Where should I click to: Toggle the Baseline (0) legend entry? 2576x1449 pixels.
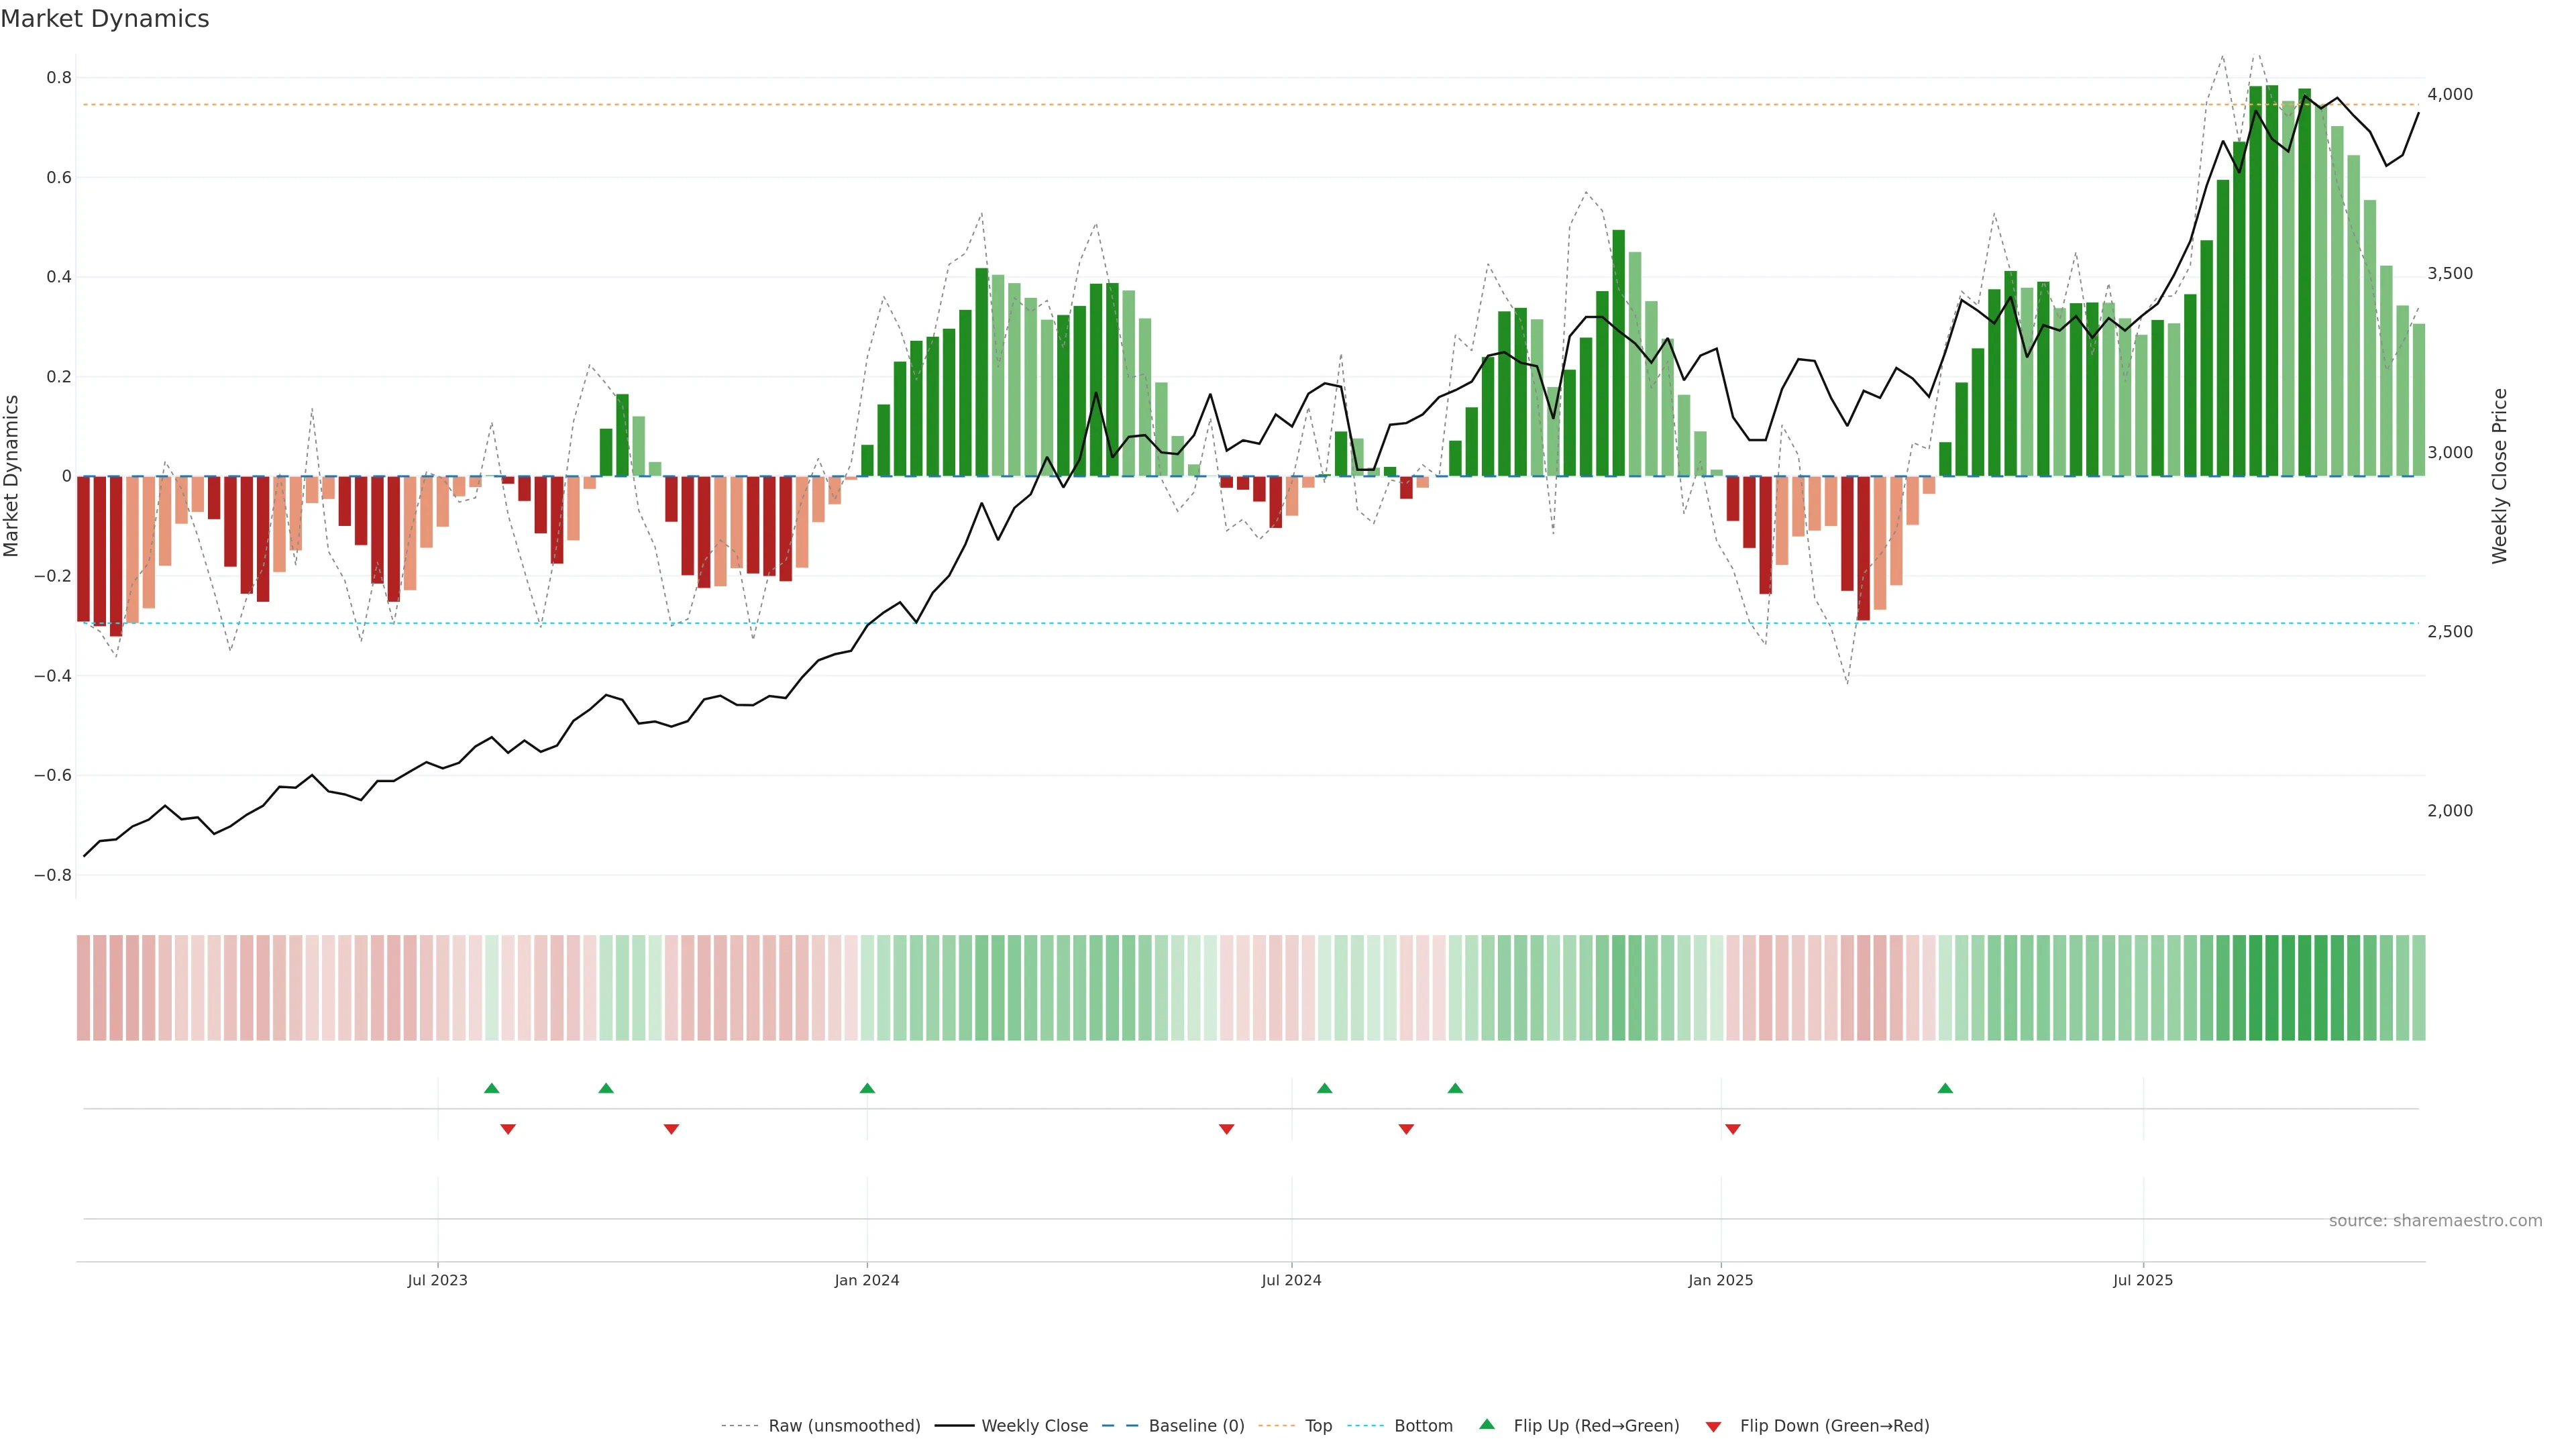(x=1196, y=1425)
